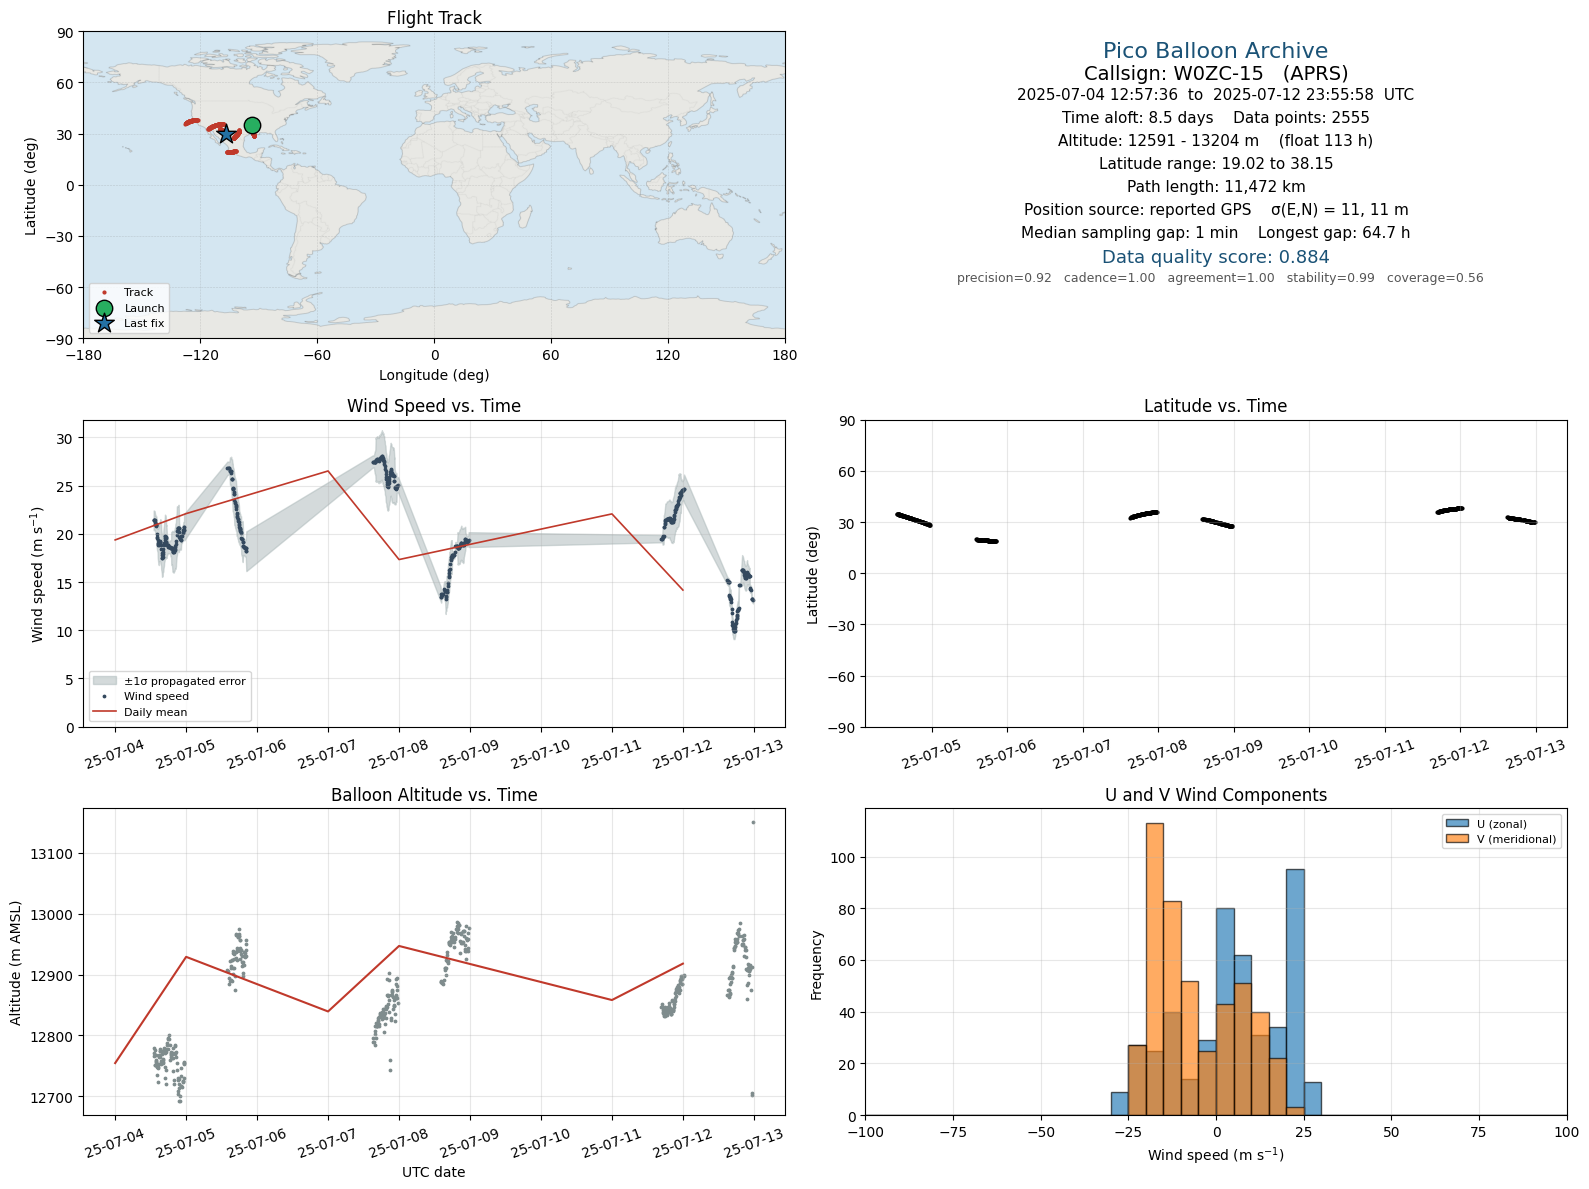This screenshot has height=1189, width=1589.
Task: Select the UTC date range line starting 2025-07-04 12:57:36
Action: pyautogui.click(x=1215, y=95)
